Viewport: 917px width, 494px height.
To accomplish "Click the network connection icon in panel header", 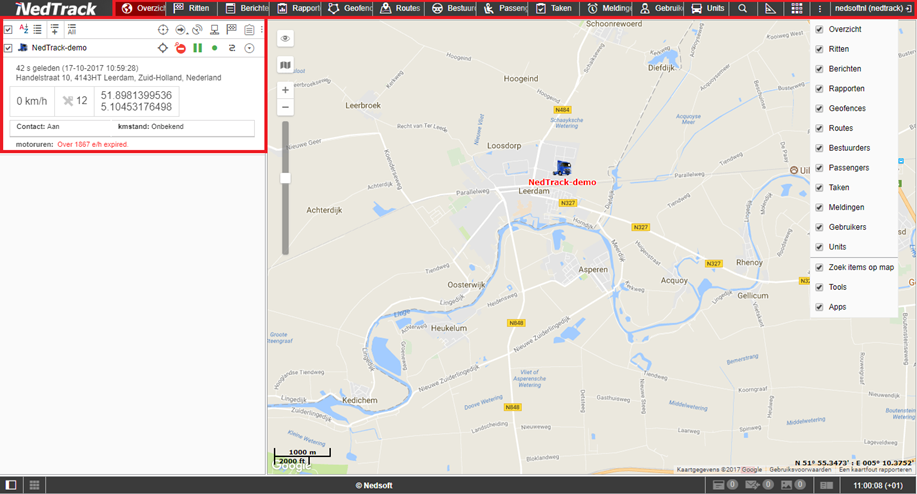I will point(215,30).
